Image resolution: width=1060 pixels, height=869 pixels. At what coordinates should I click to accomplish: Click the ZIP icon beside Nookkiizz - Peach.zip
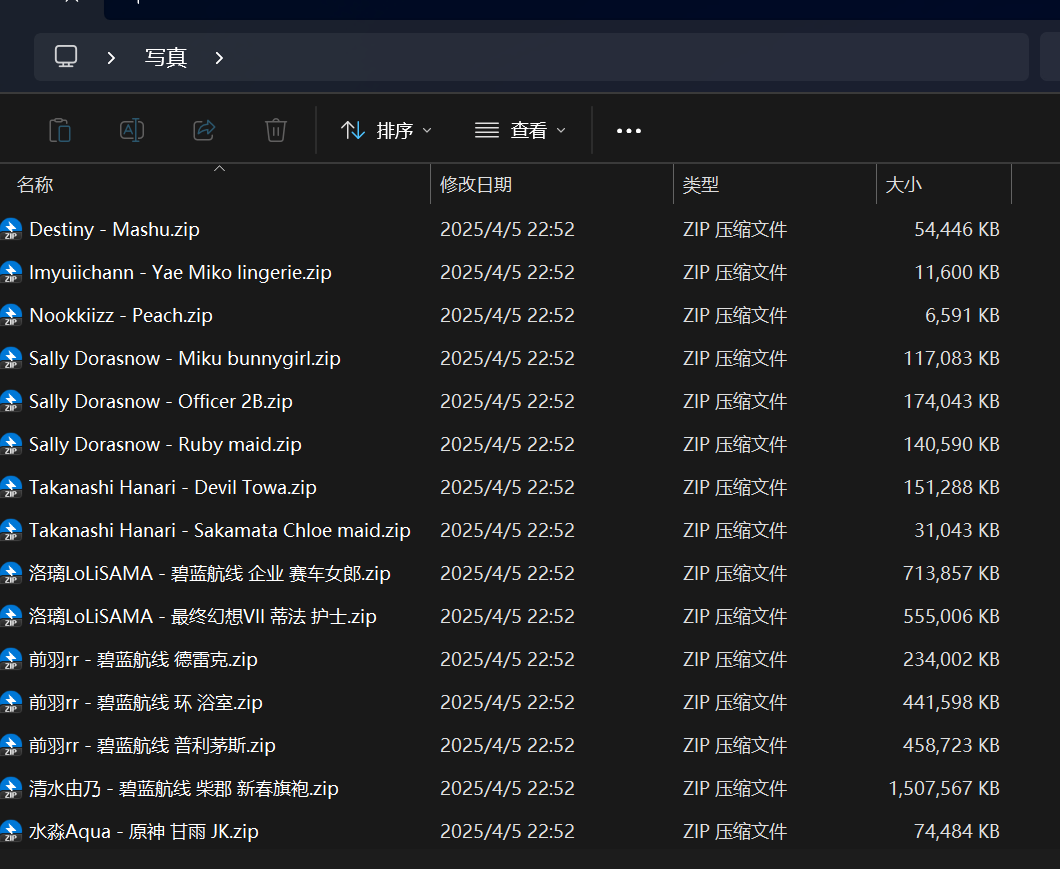[11, 316]
